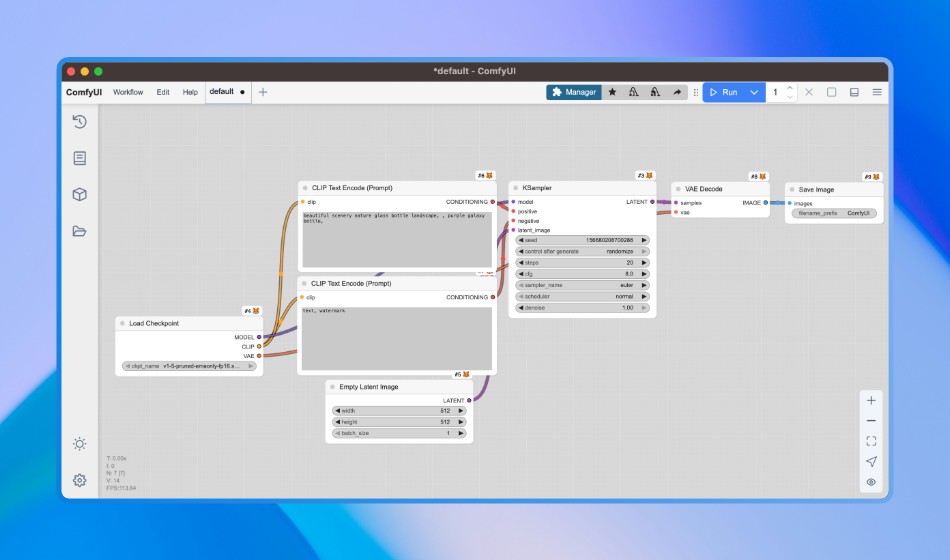Viewport: 950px width, 560px height.
Task: Collapse the KSampler node via its dot
Action: (516, 188)
